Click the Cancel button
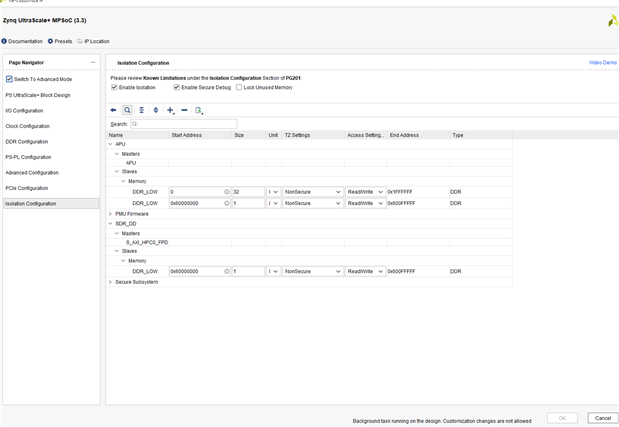 coord(601,417)
